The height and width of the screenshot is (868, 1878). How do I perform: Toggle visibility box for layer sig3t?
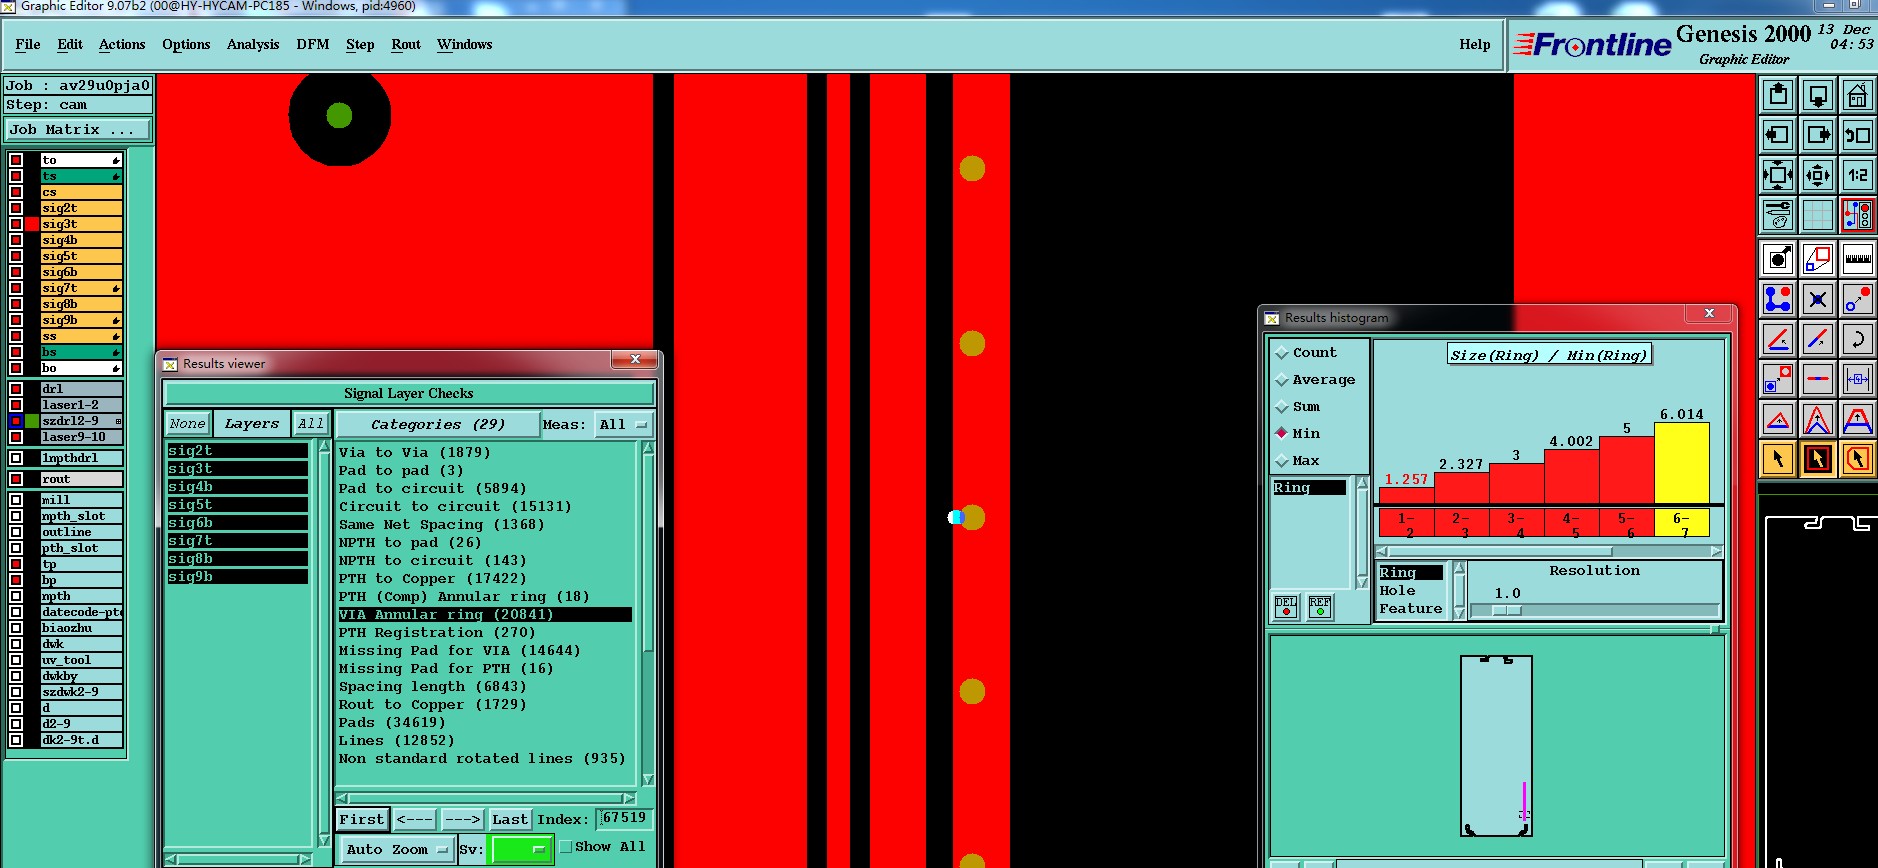(x=16, y=224)
